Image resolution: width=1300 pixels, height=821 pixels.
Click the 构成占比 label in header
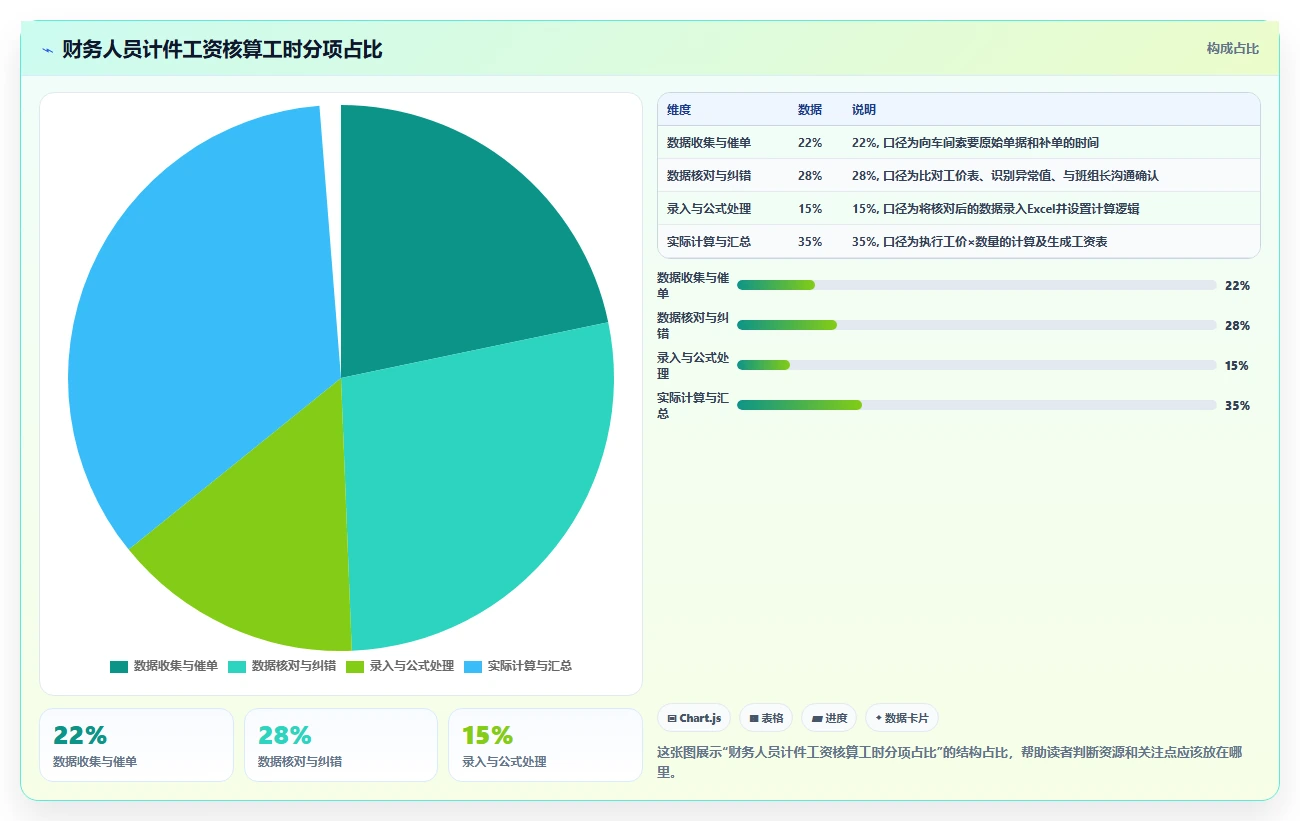(1232, 48)
